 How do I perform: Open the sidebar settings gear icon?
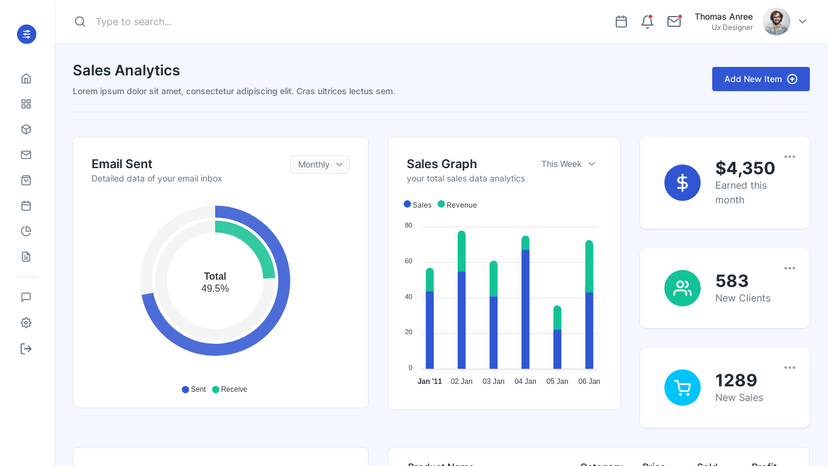pos(26,323)
